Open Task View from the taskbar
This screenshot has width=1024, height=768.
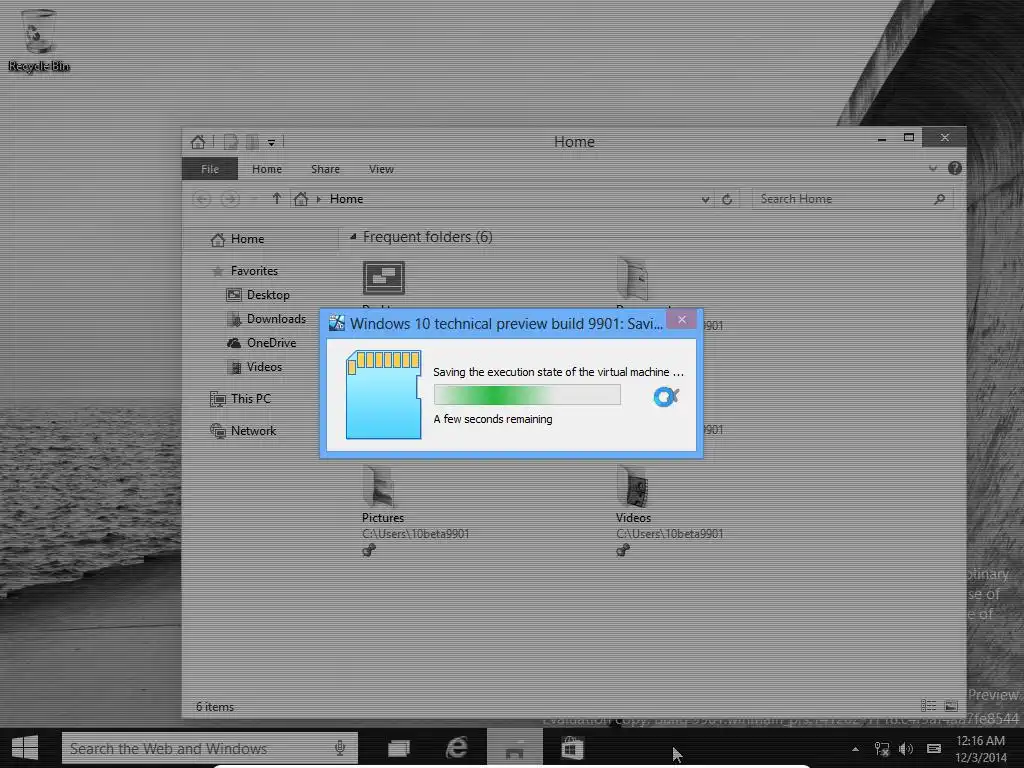pyautogui.click(x=399, y=748)
